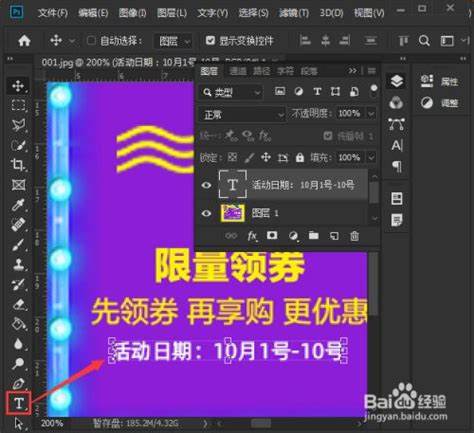Screen dimensions: 474x433
Task: Toggle lock all padlock icon
Action: point(300,157)
